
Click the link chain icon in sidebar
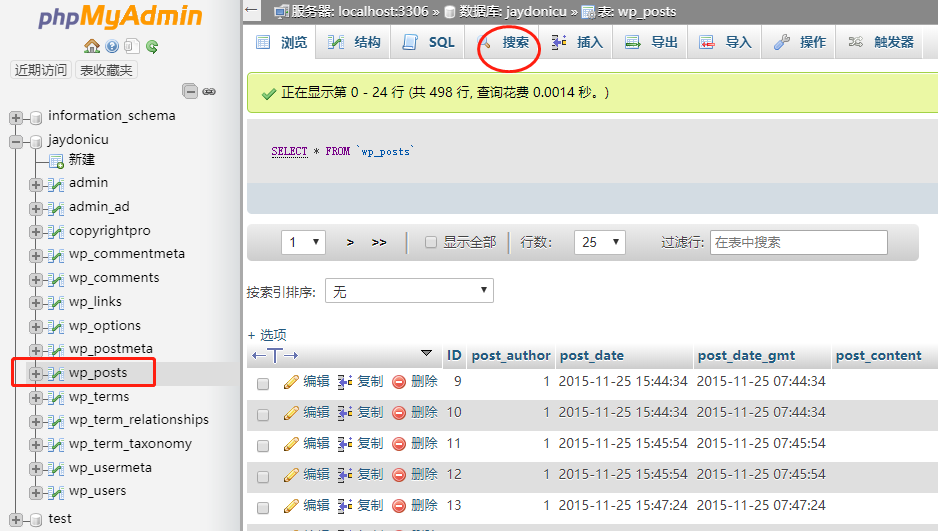pyautogui.click(x=209, y=91)
